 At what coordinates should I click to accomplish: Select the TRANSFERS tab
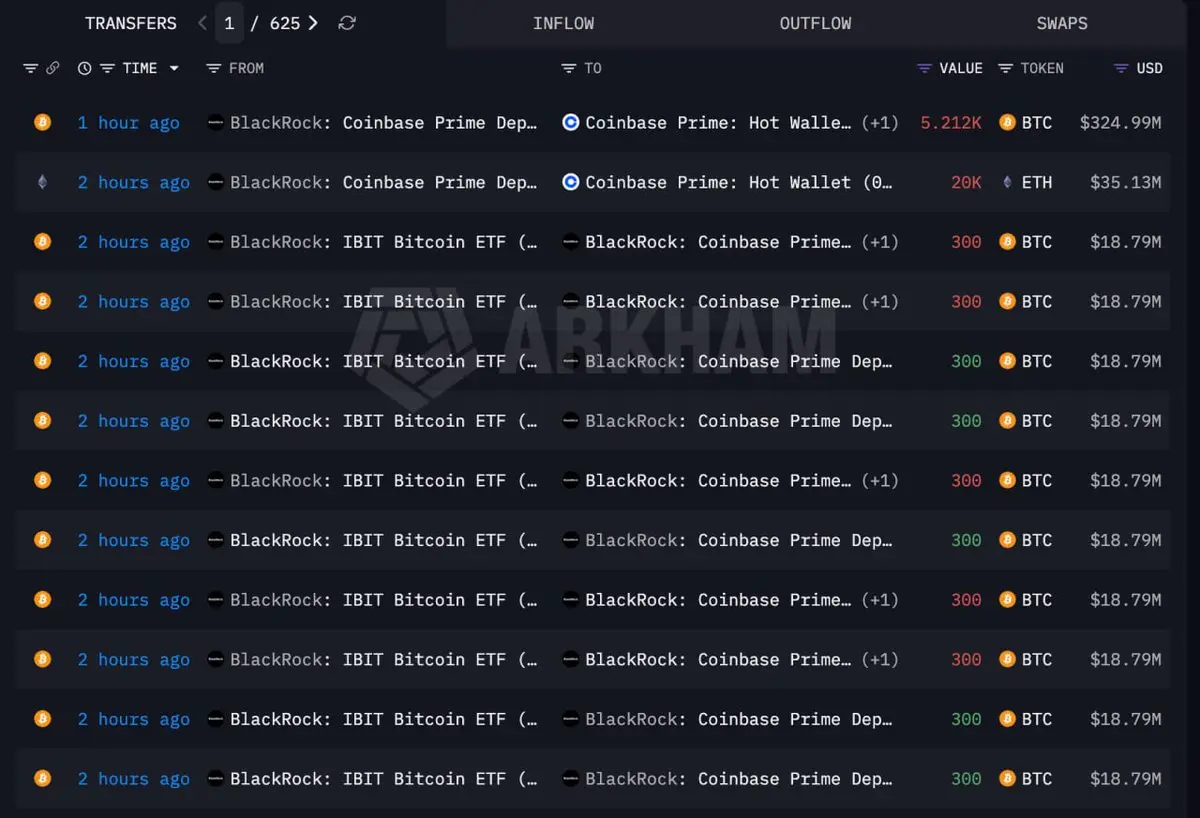131,23
